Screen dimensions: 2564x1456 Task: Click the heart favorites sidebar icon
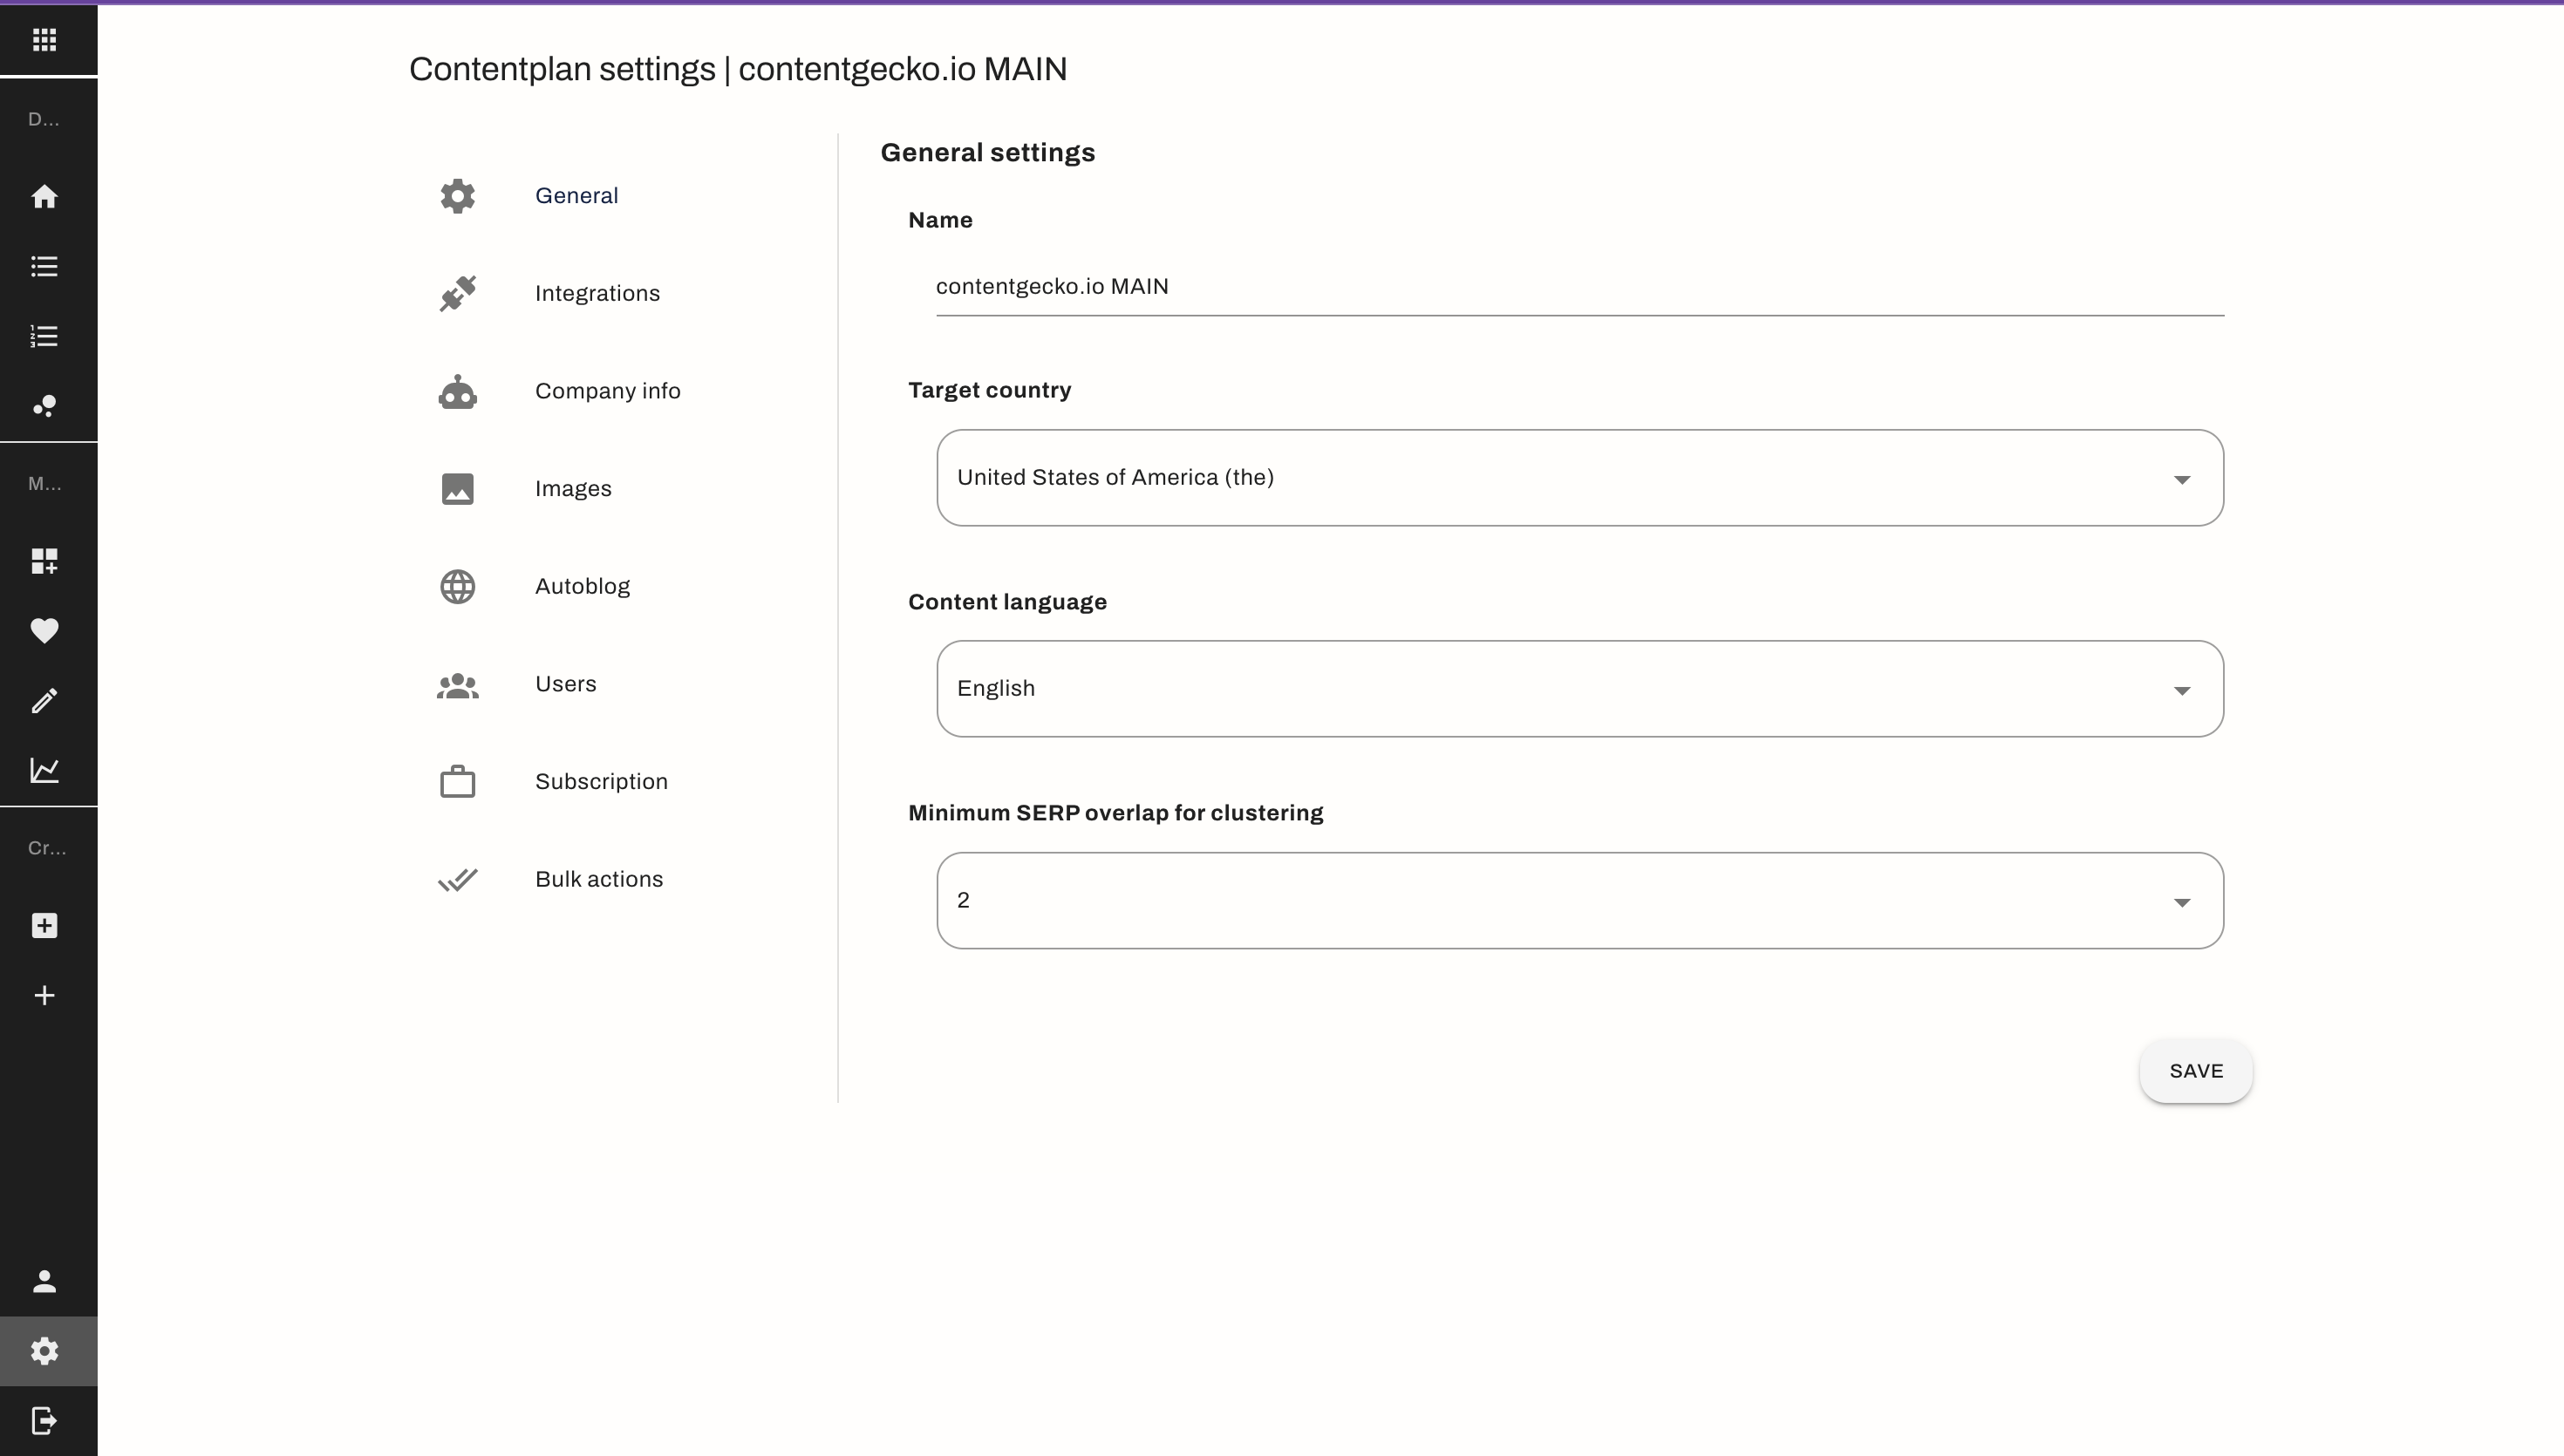[44, 630]
